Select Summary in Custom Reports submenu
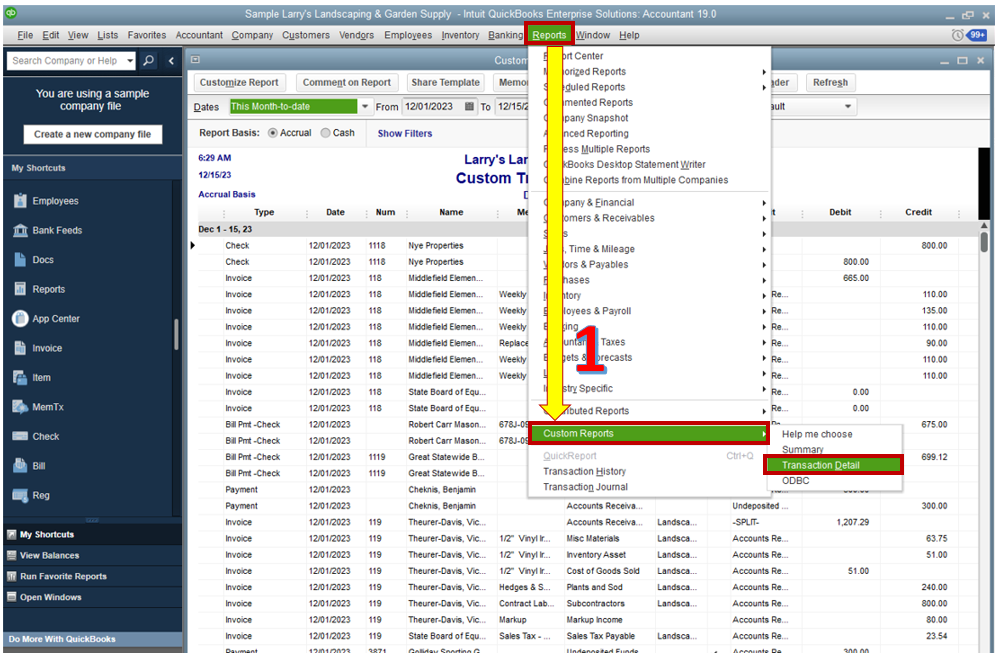998x666 pixels. tap(803, 450)
